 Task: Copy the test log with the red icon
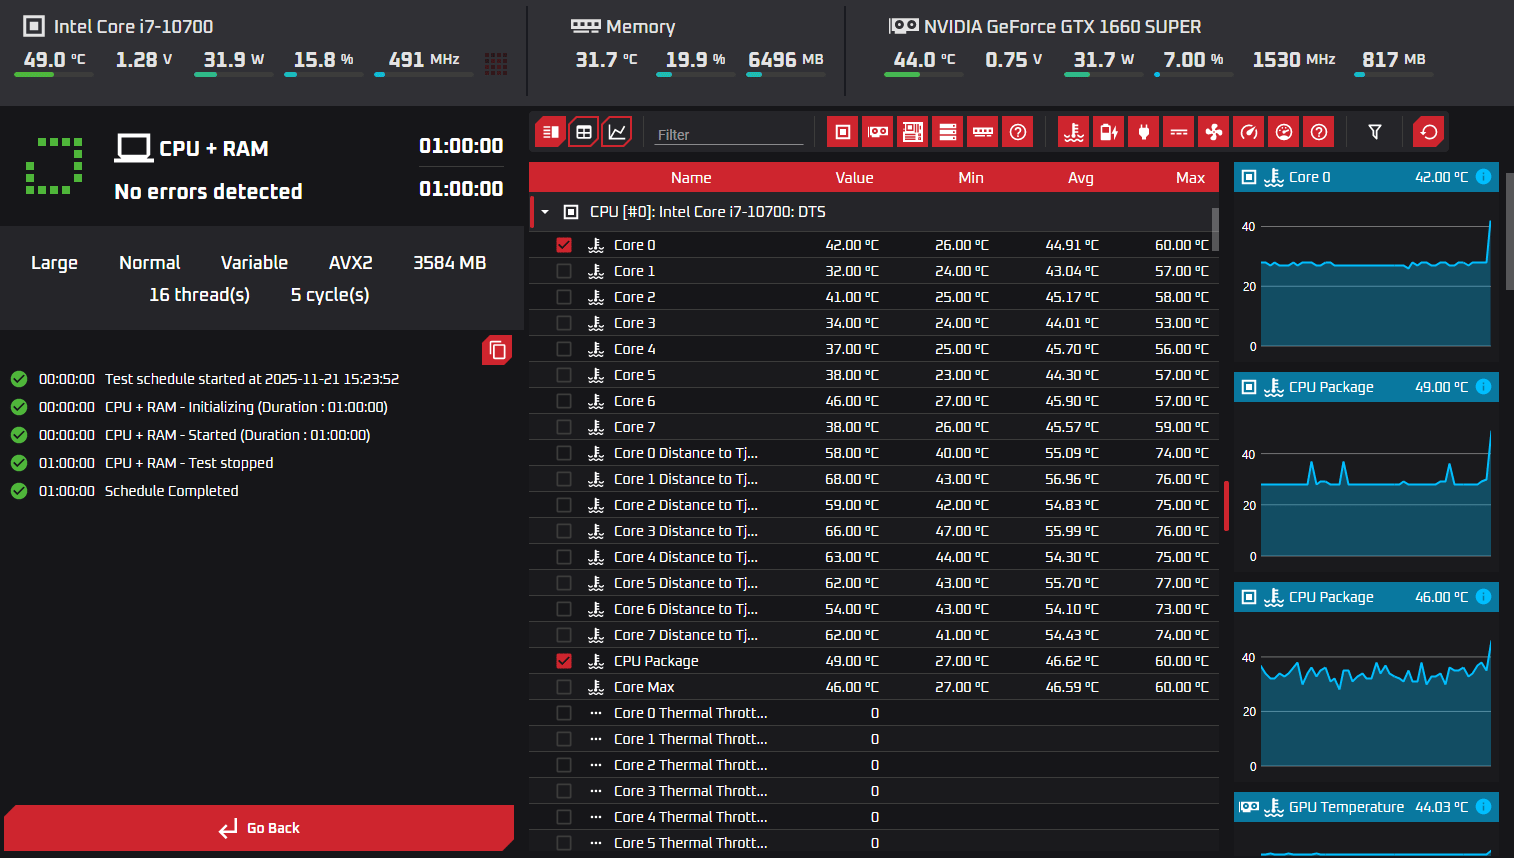pos(497,350)
